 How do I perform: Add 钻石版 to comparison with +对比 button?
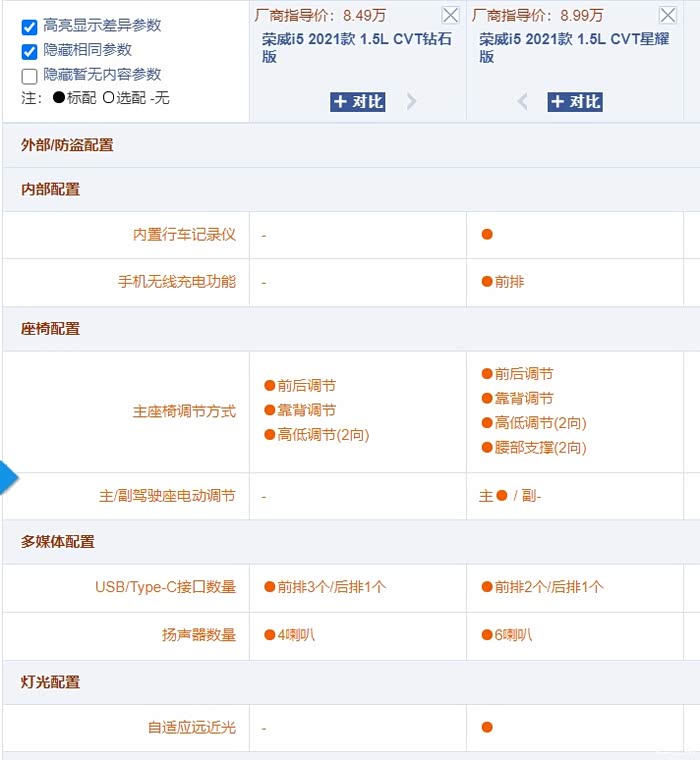[358, 102]
